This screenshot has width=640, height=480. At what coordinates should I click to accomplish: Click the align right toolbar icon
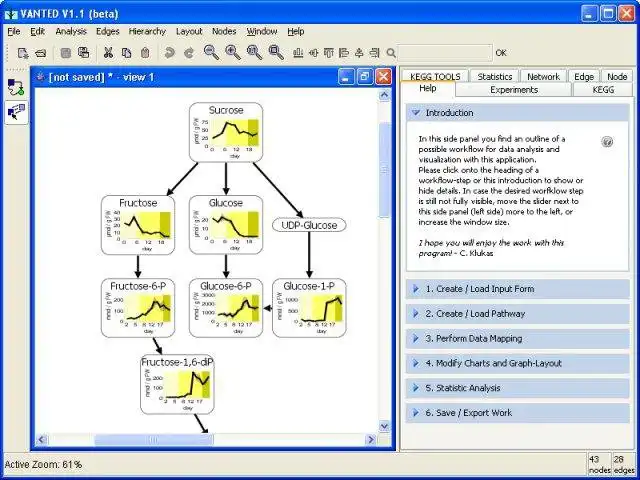[374, 53]
